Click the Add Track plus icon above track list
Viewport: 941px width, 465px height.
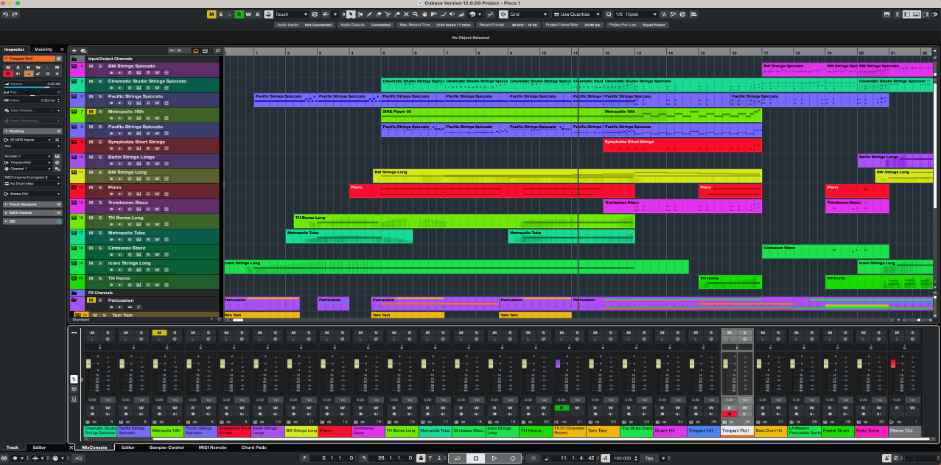coord(74,51)
